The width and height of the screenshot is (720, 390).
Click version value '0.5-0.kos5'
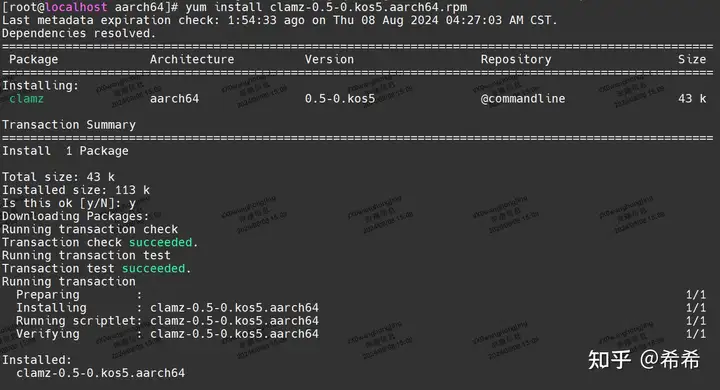340,99
